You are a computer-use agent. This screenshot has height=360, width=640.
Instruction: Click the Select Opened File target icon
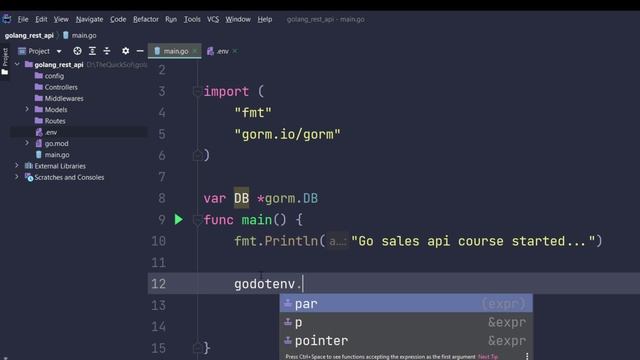click(x=77, y=51)
